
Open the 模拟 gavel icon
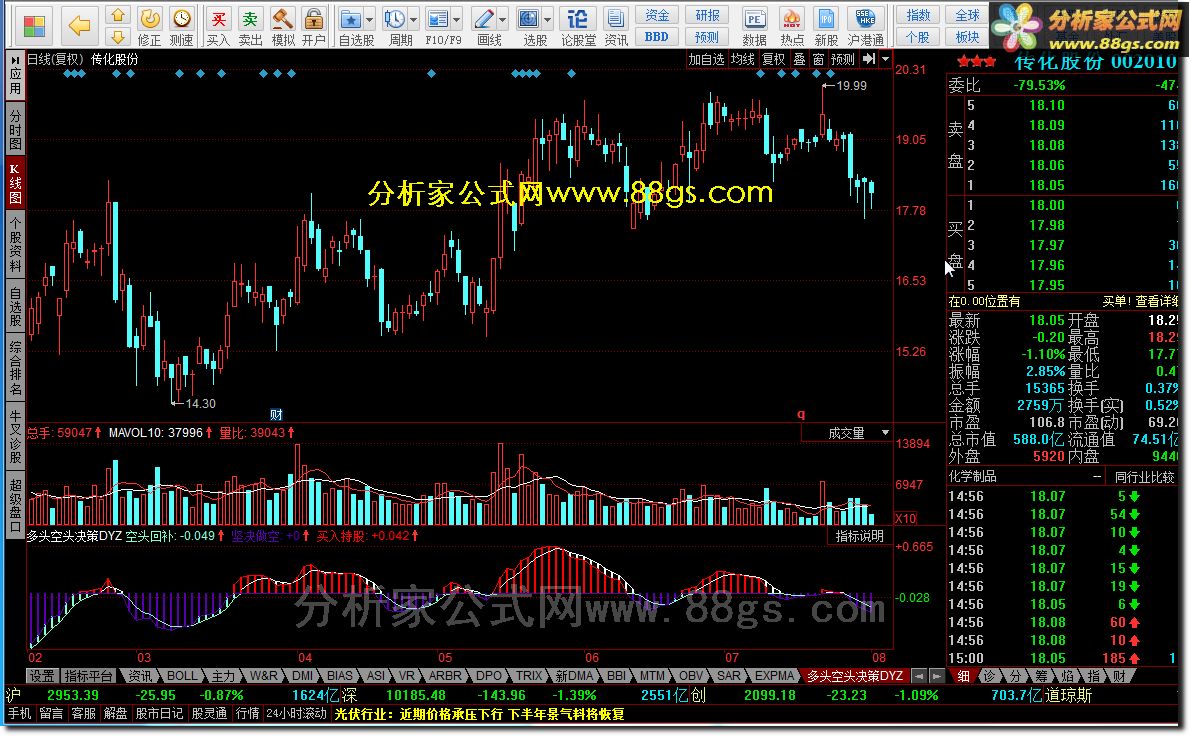(283, 20)
